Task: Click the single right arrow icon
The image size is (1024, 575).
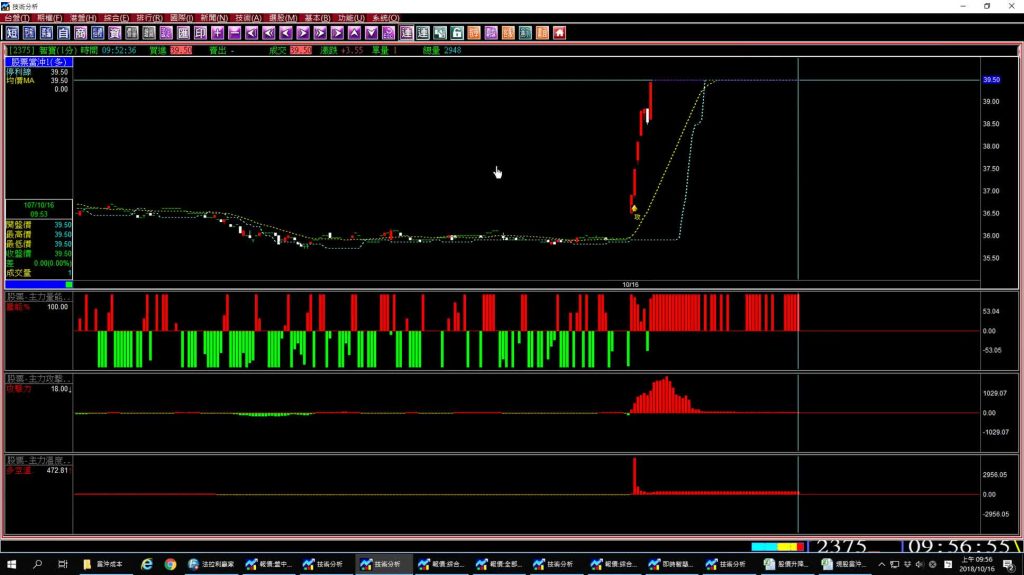Action: tap(303, 33)
